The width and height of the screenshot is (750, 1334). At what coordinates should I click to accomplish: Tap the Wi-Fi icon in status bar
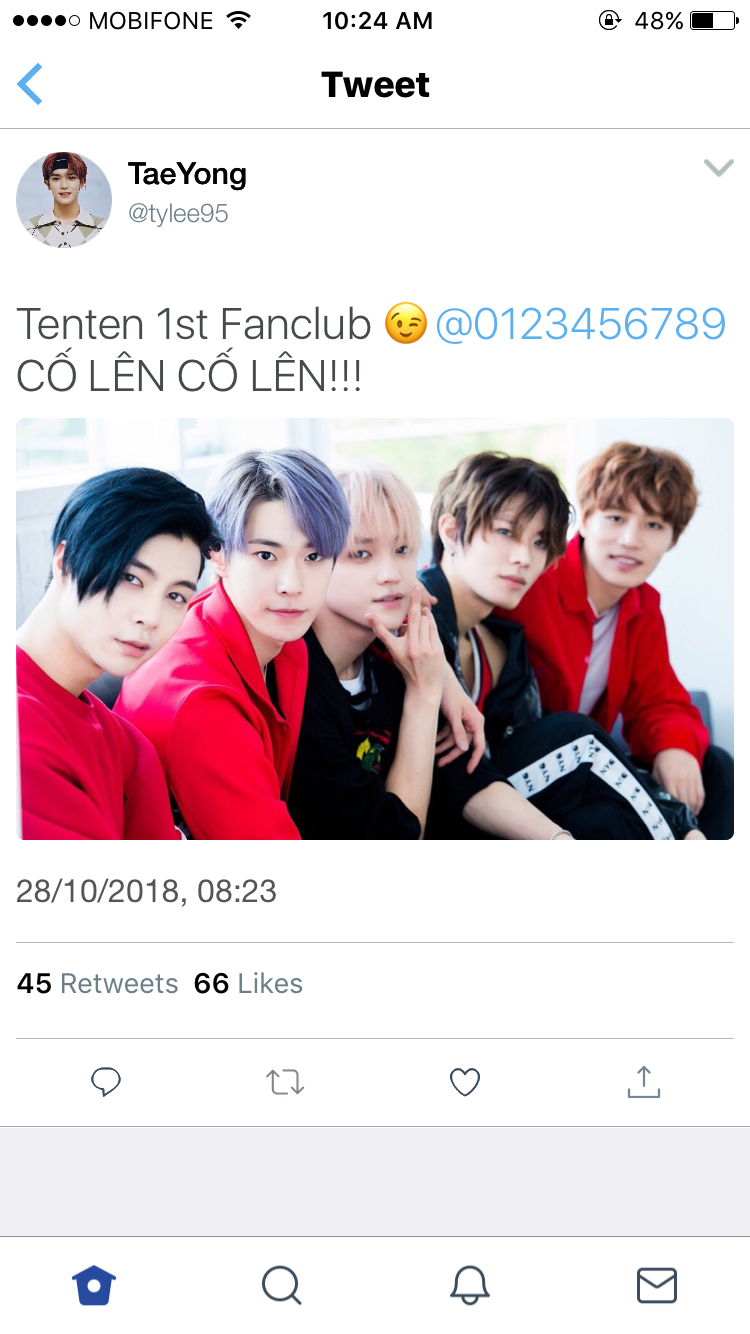tap(238, 20)
